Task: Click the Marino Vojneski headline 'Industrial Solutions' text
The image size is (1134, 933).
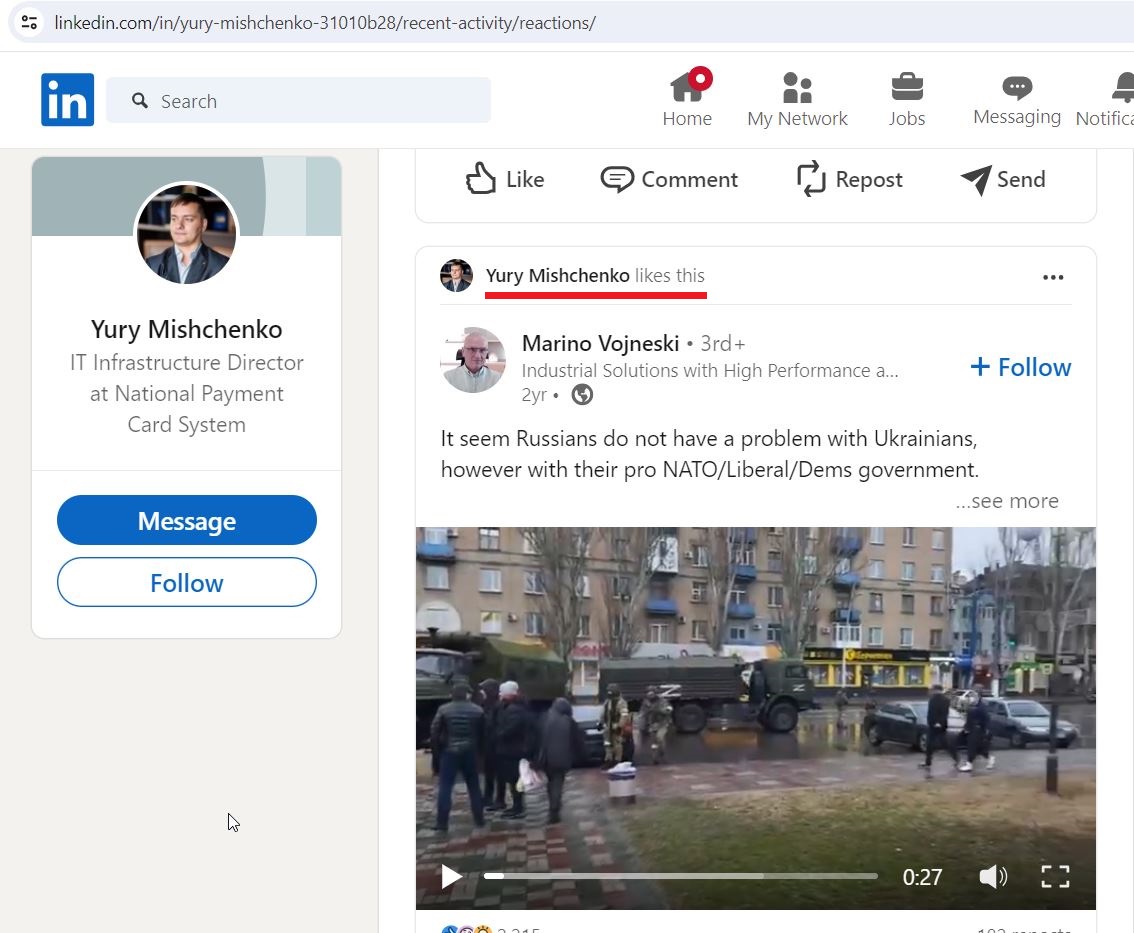Action: point(709,370)
